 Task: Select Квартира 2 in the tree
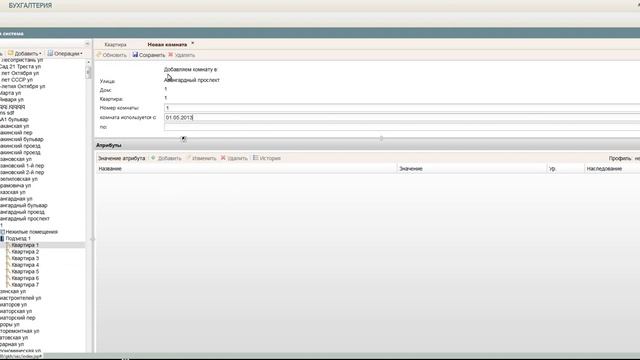(25, 252)
